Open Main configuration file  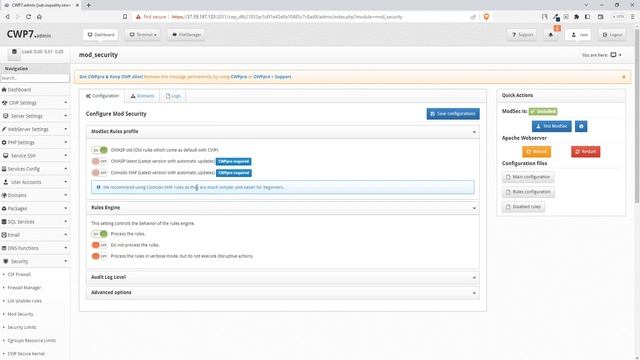(x=528, y=177)
